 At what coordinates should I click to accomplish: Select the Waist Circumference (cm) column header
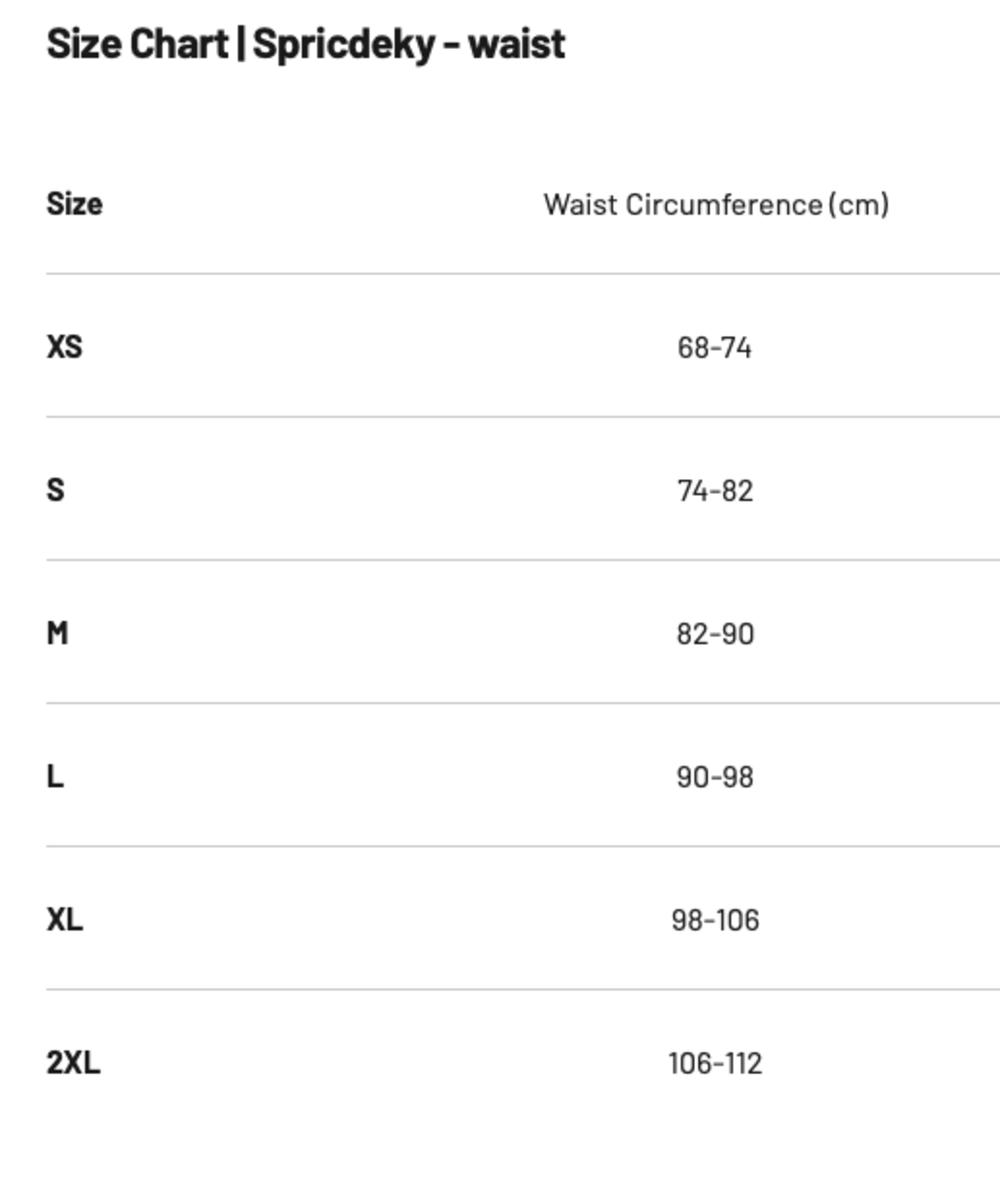point(716,204)
